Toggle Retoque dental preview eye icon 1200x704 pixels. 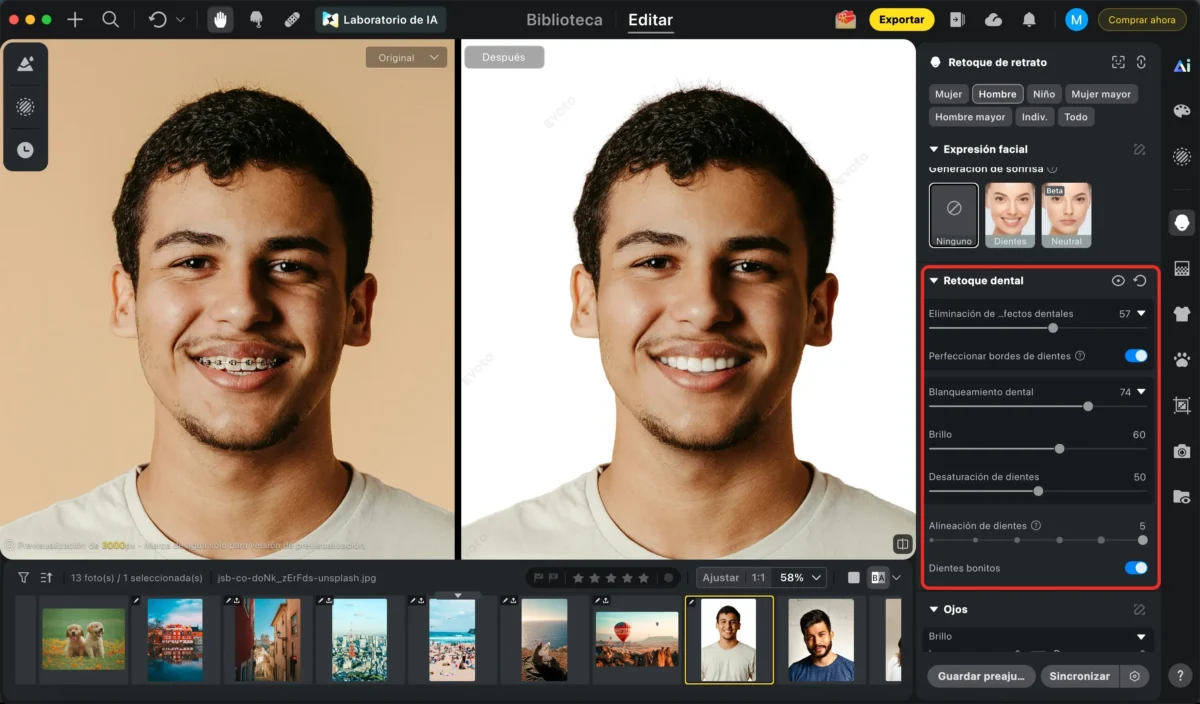(x=1118, y=281)
